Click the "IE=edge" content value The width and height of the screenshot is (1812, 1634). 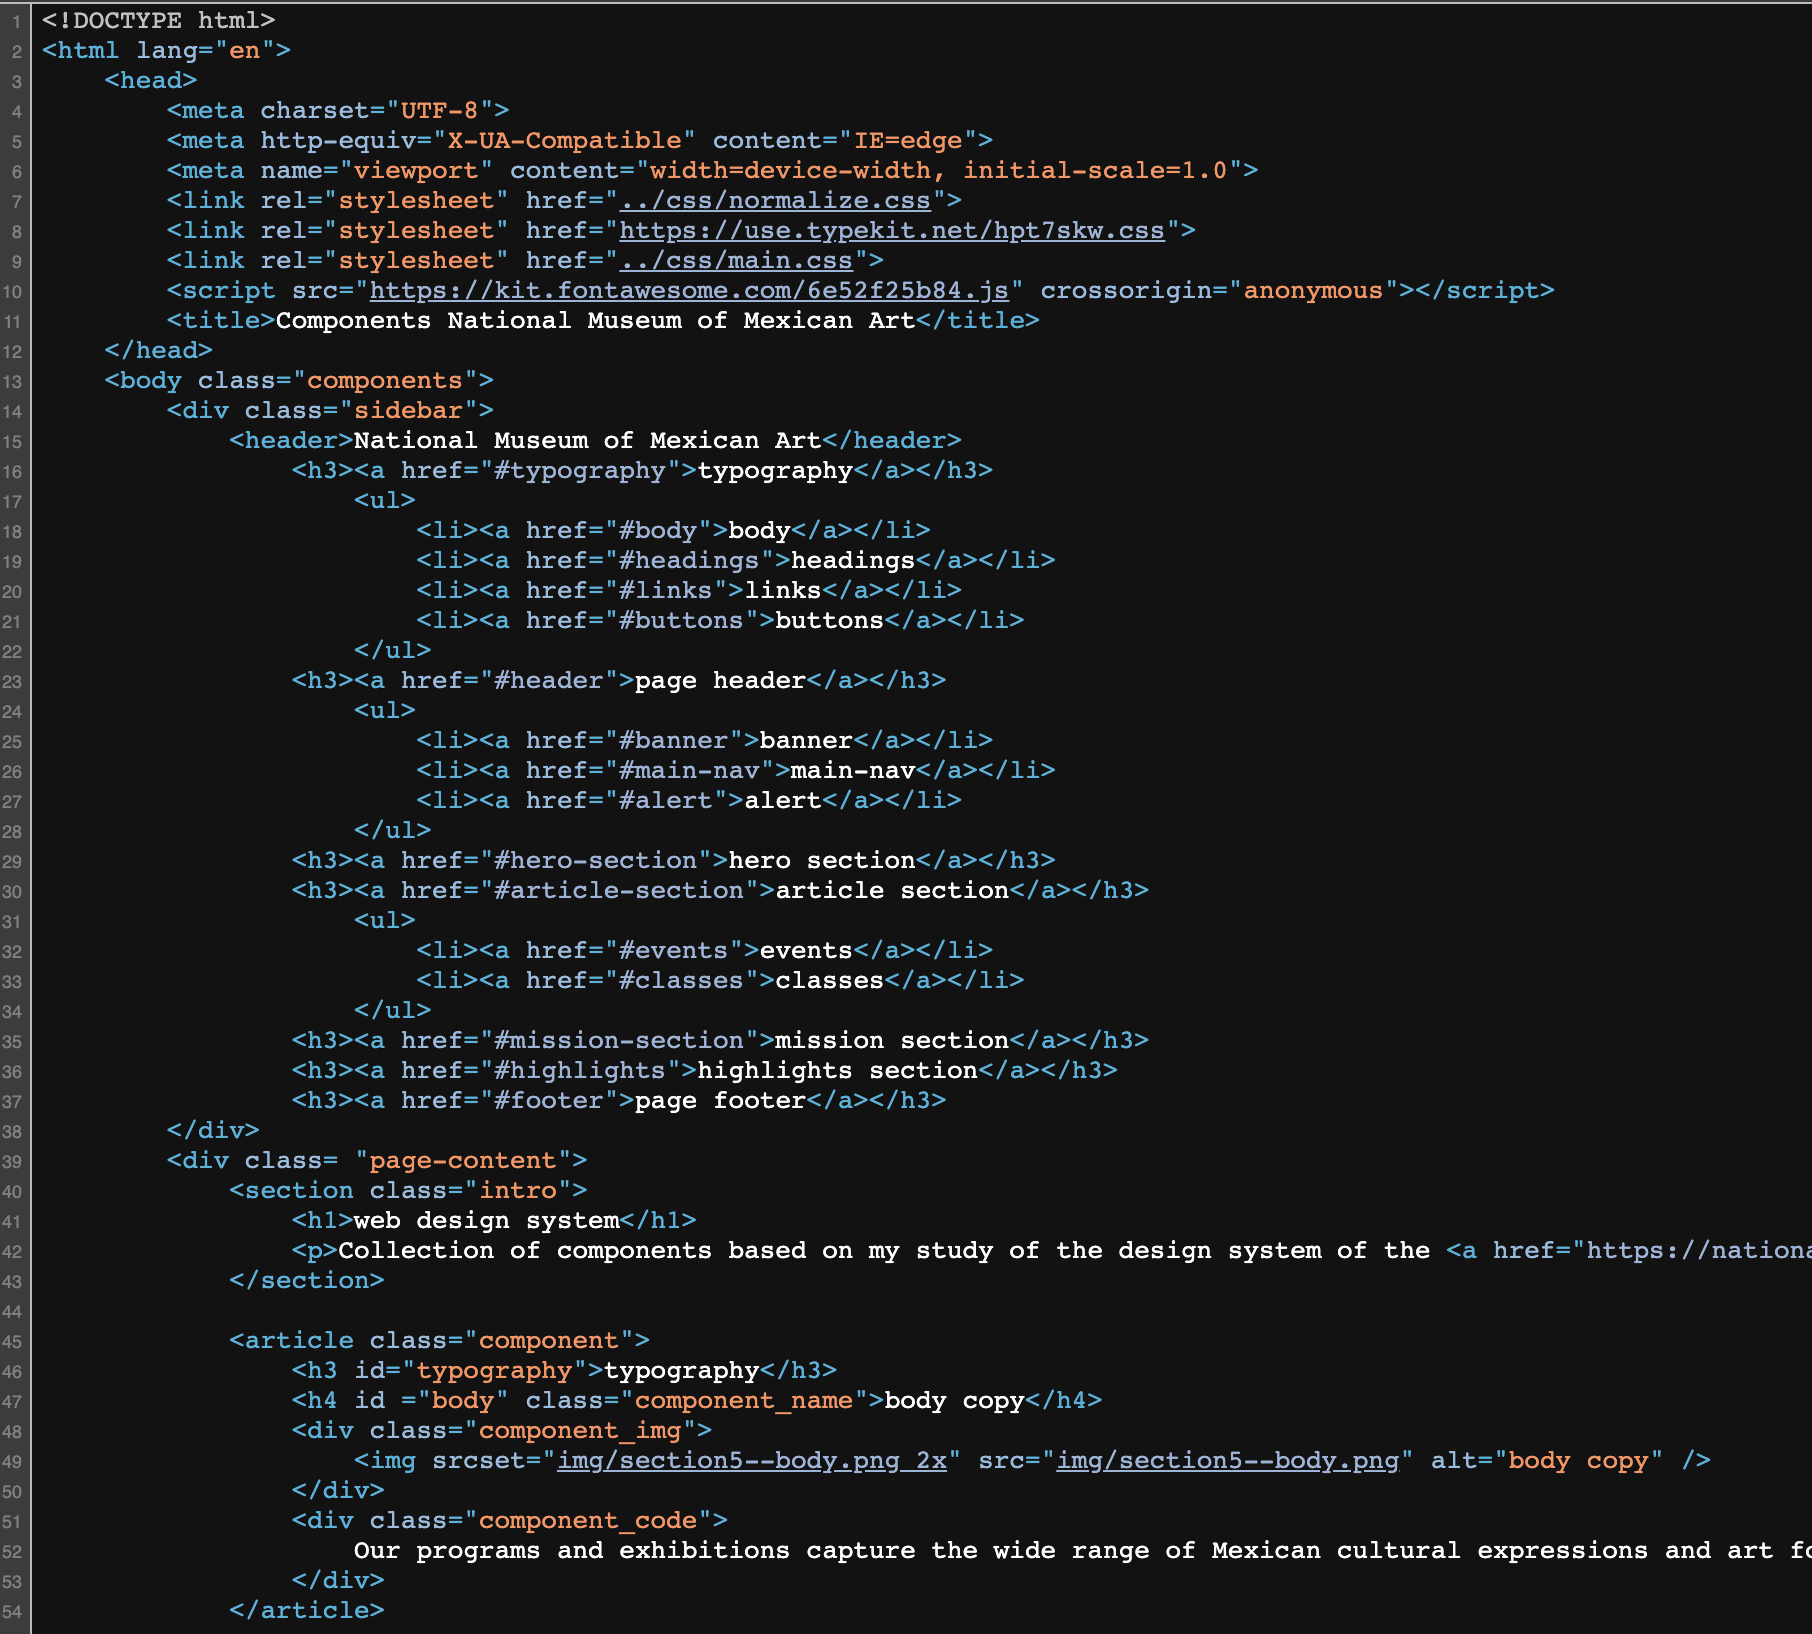click(908, 140)
